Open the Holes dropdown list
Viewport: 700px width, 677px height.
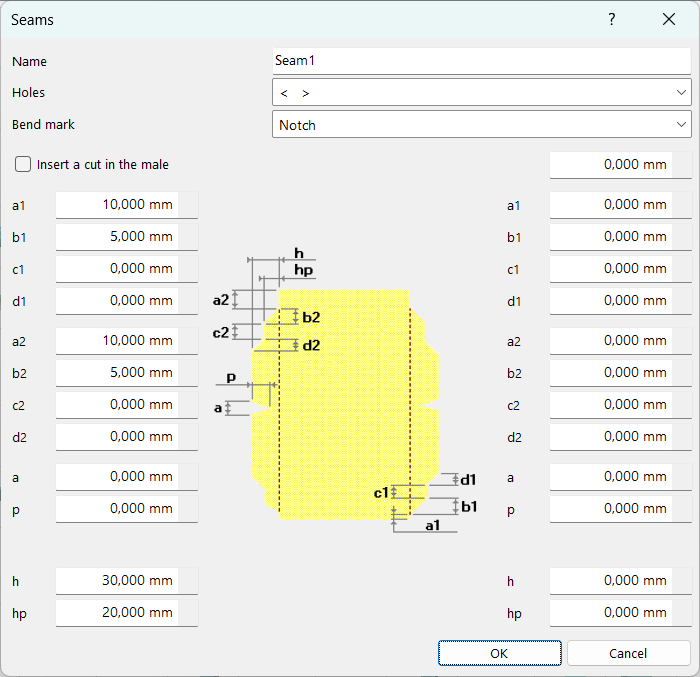(481, 93)
